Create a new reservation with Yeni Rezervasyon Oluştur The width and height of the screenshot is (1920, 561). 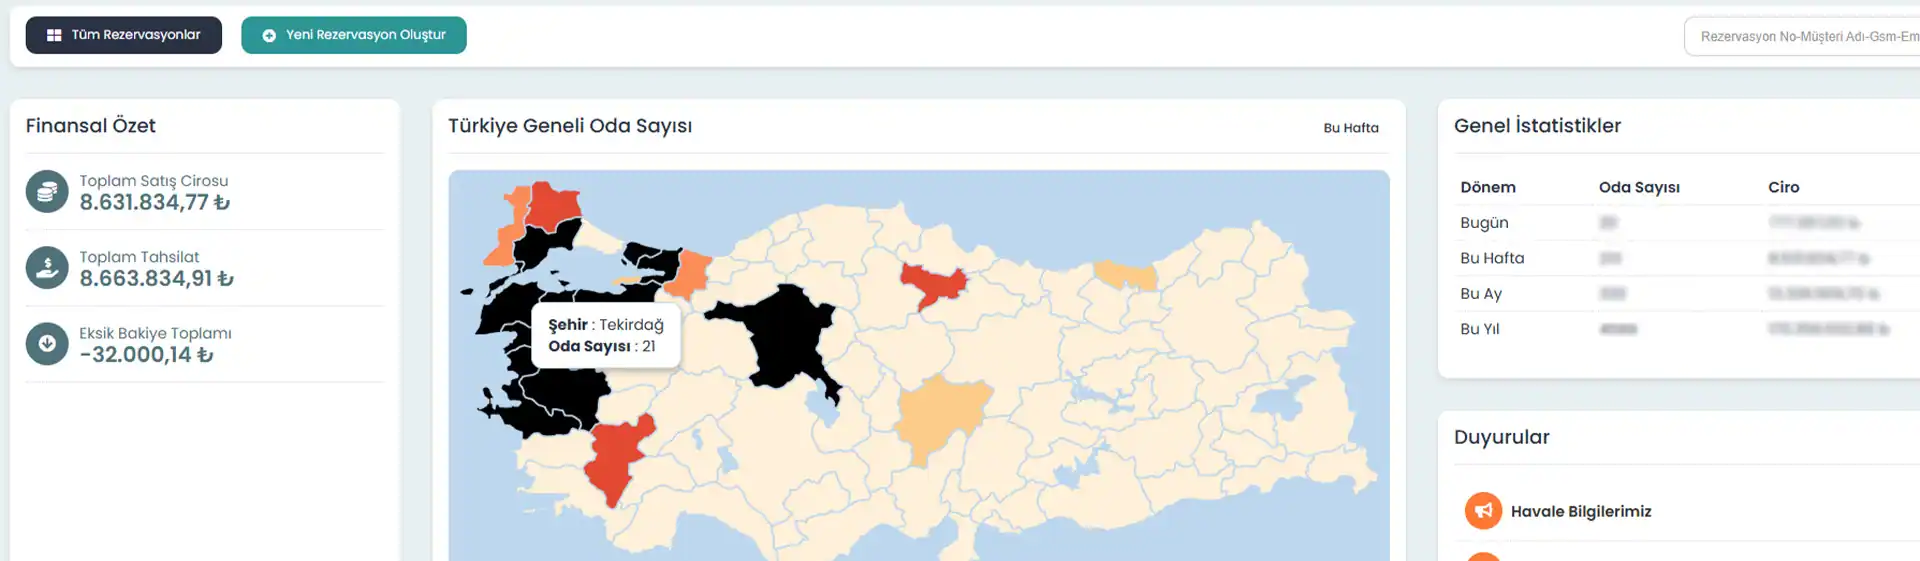(x=354, y=35)
